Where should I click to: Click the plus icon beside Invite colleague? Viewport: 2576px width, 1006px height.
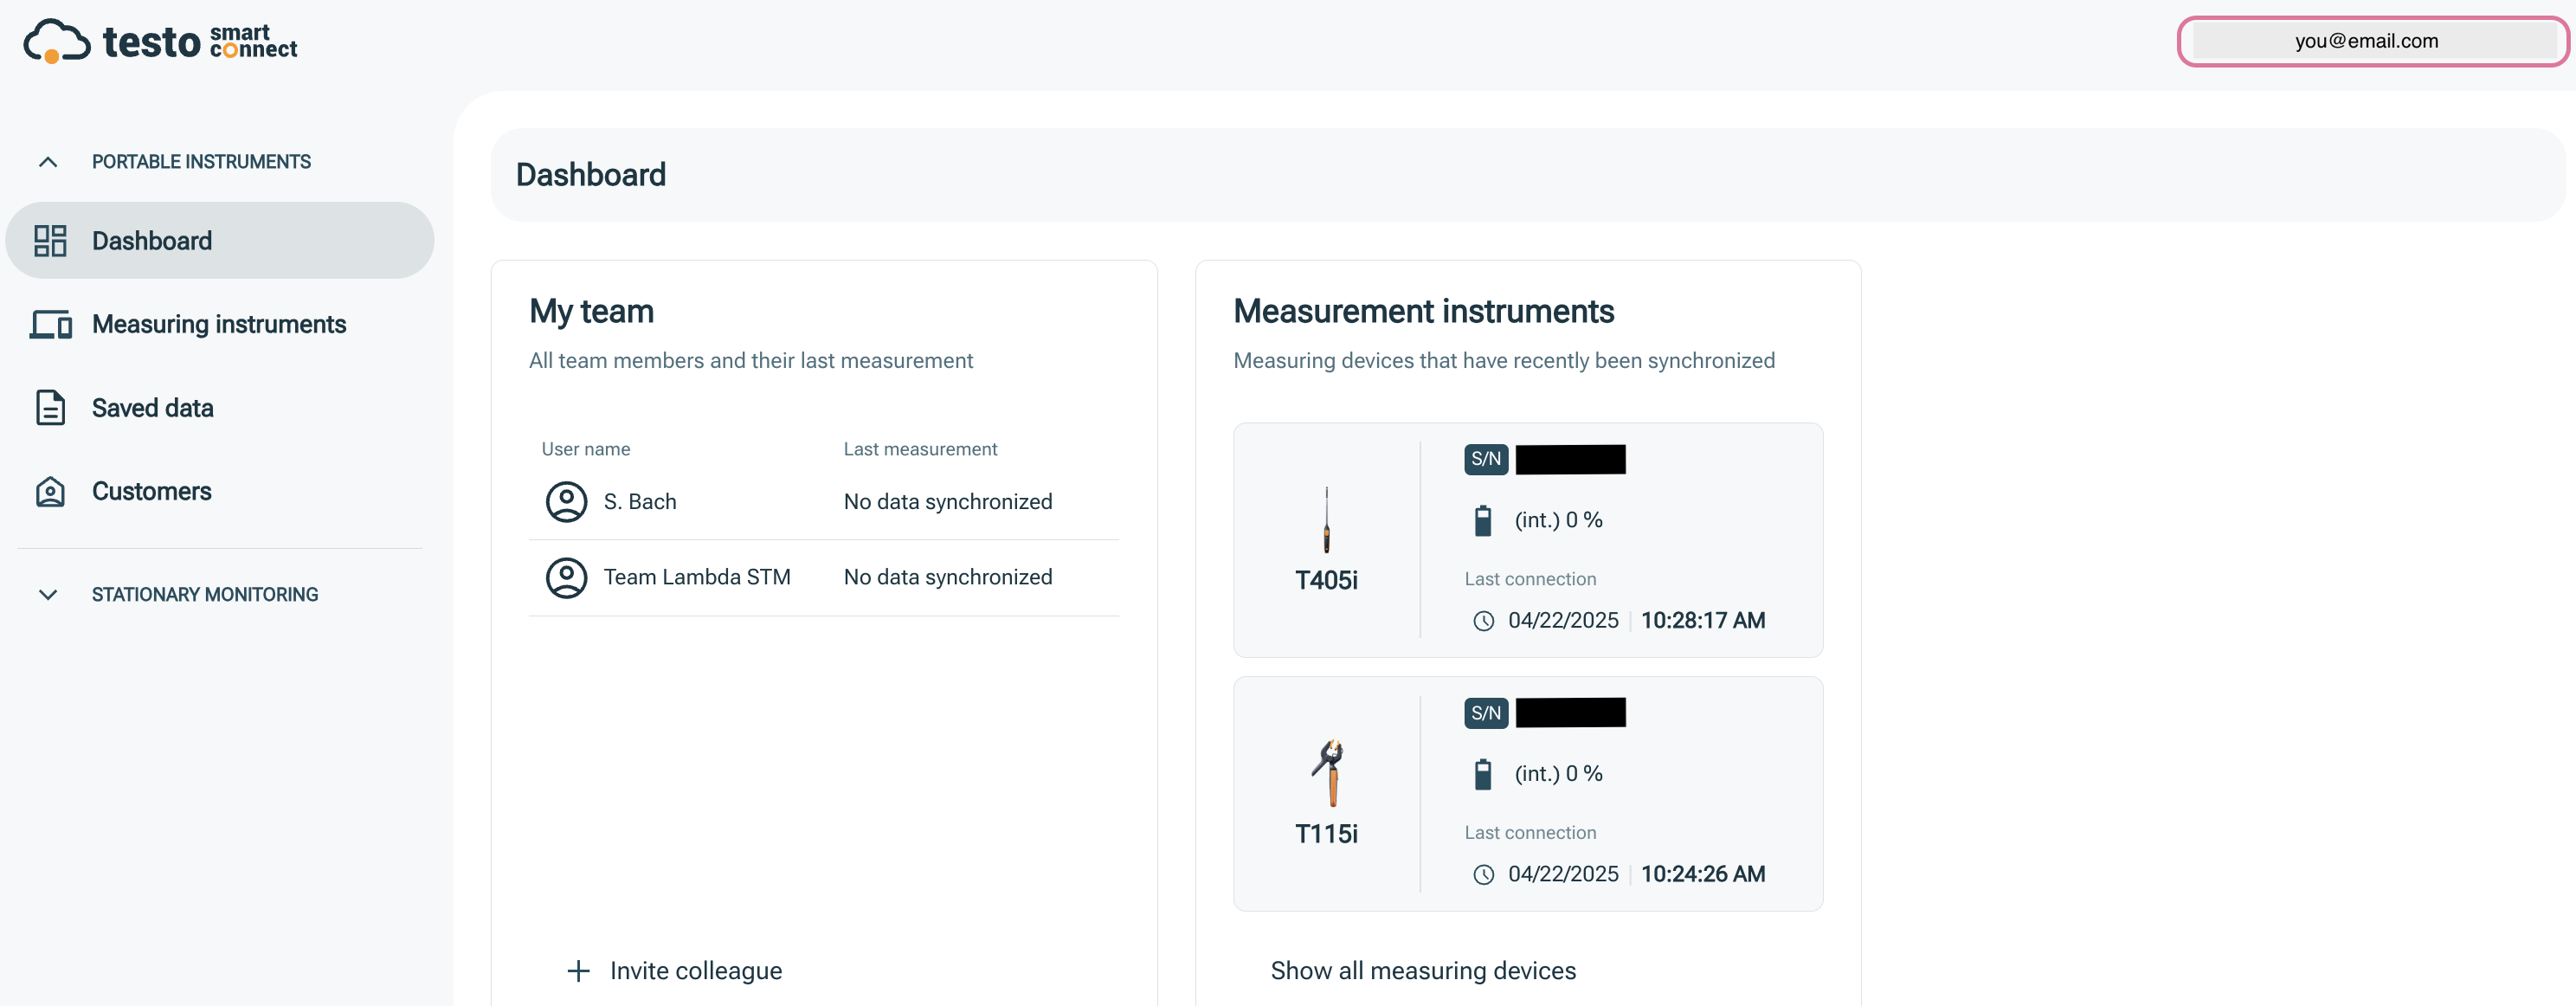578,969
